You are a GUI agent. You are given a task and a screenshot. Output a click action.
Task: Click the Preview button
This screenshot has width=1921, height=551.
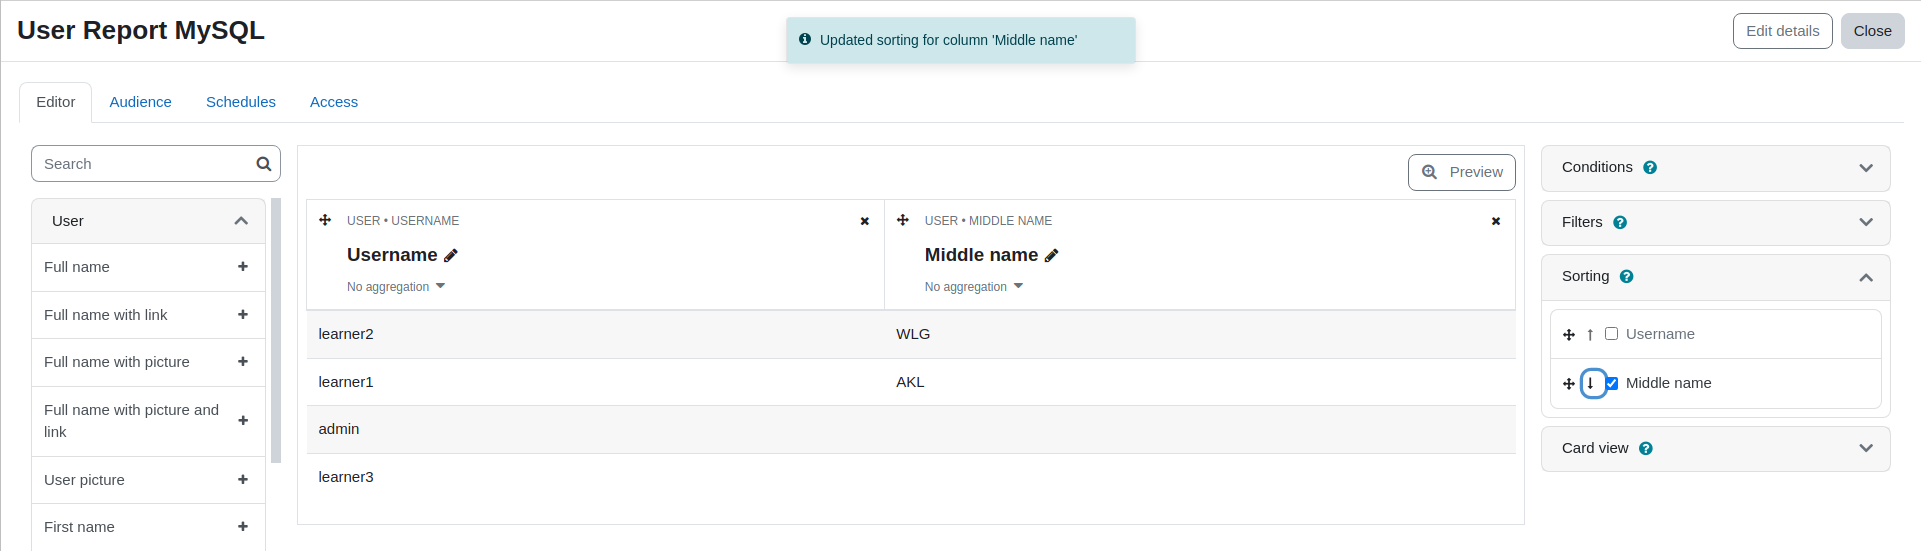click(1462, 172)
